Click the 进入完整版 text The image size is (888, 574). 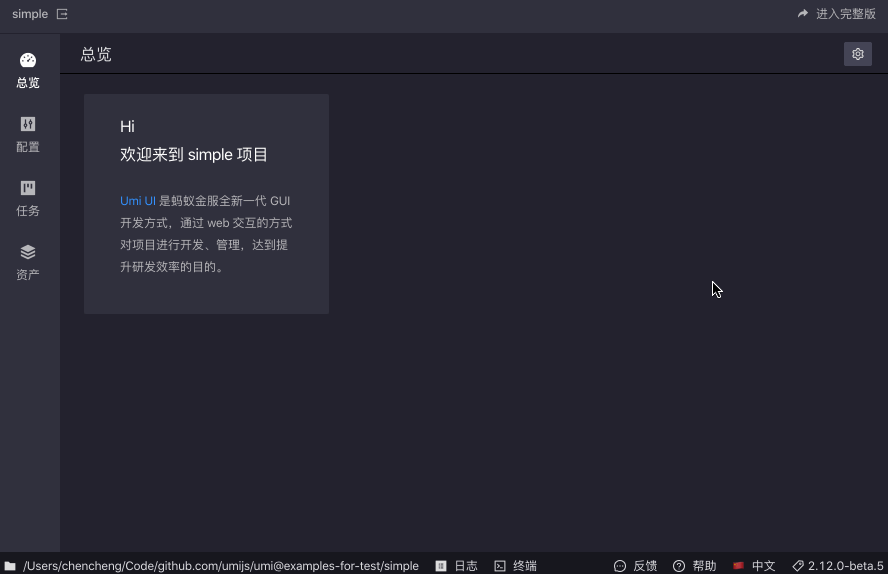pyautogui.click(x=846, y=14)
